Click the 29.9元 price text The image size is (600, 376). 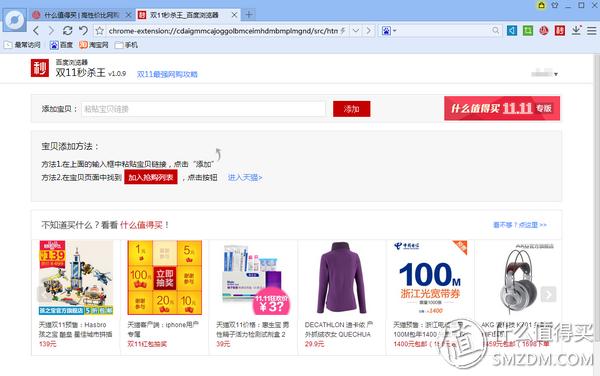point(314,344)
